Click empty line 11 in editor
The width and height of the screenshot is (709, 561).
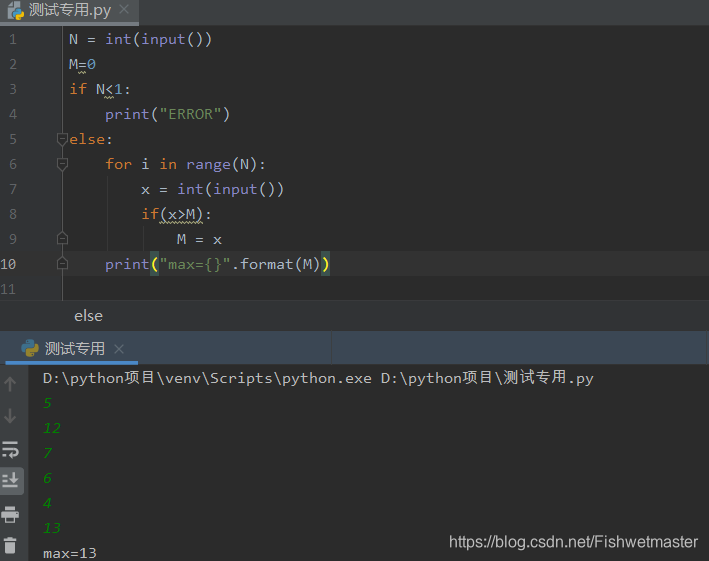coord(384,288)
